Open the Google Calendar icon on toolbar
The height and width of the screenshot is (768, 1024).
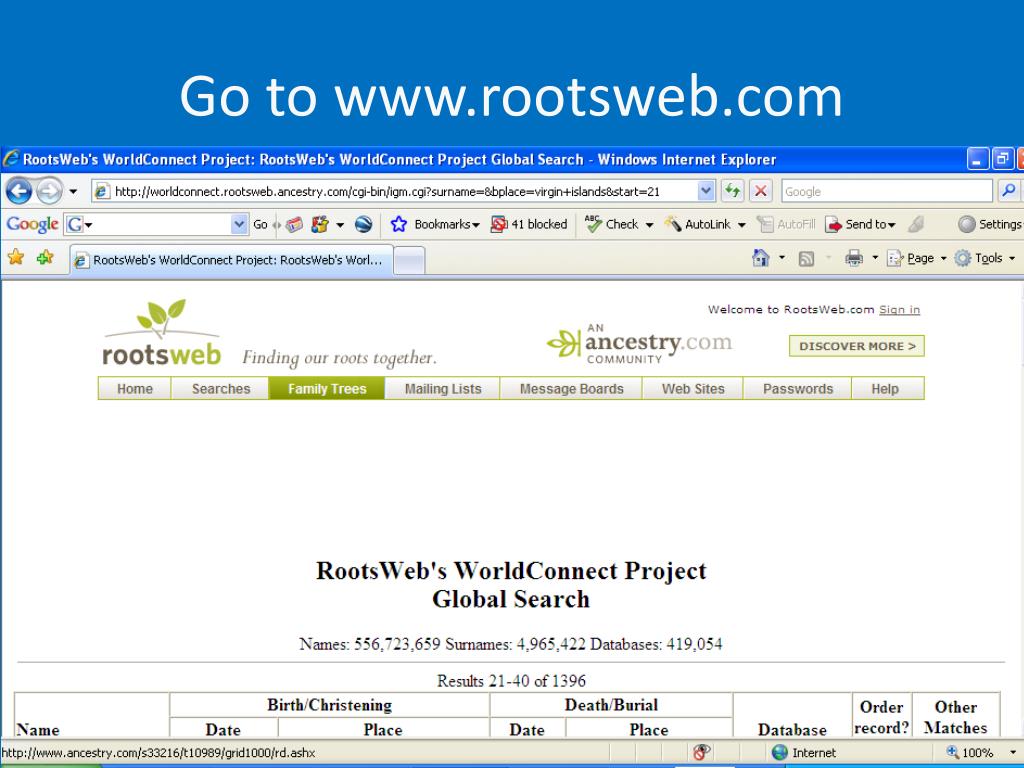click(x=295, y=225)
